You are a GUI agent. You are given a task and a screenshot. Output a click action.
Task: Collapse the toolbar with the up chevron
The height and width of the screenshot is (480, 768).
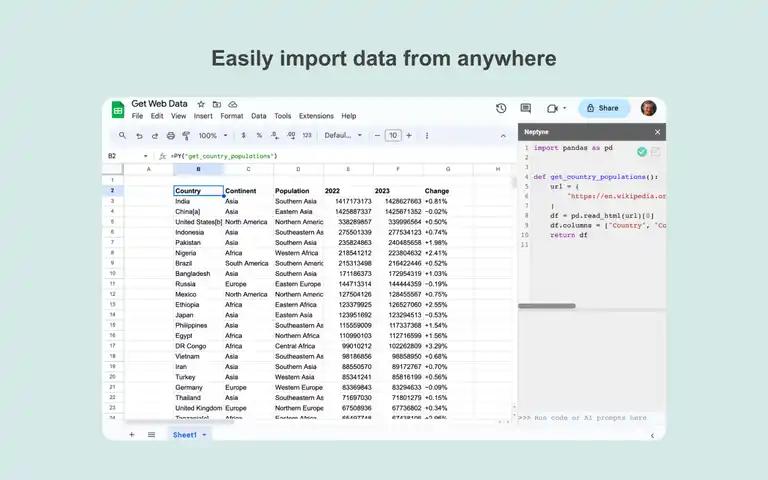tap(503, 136)
